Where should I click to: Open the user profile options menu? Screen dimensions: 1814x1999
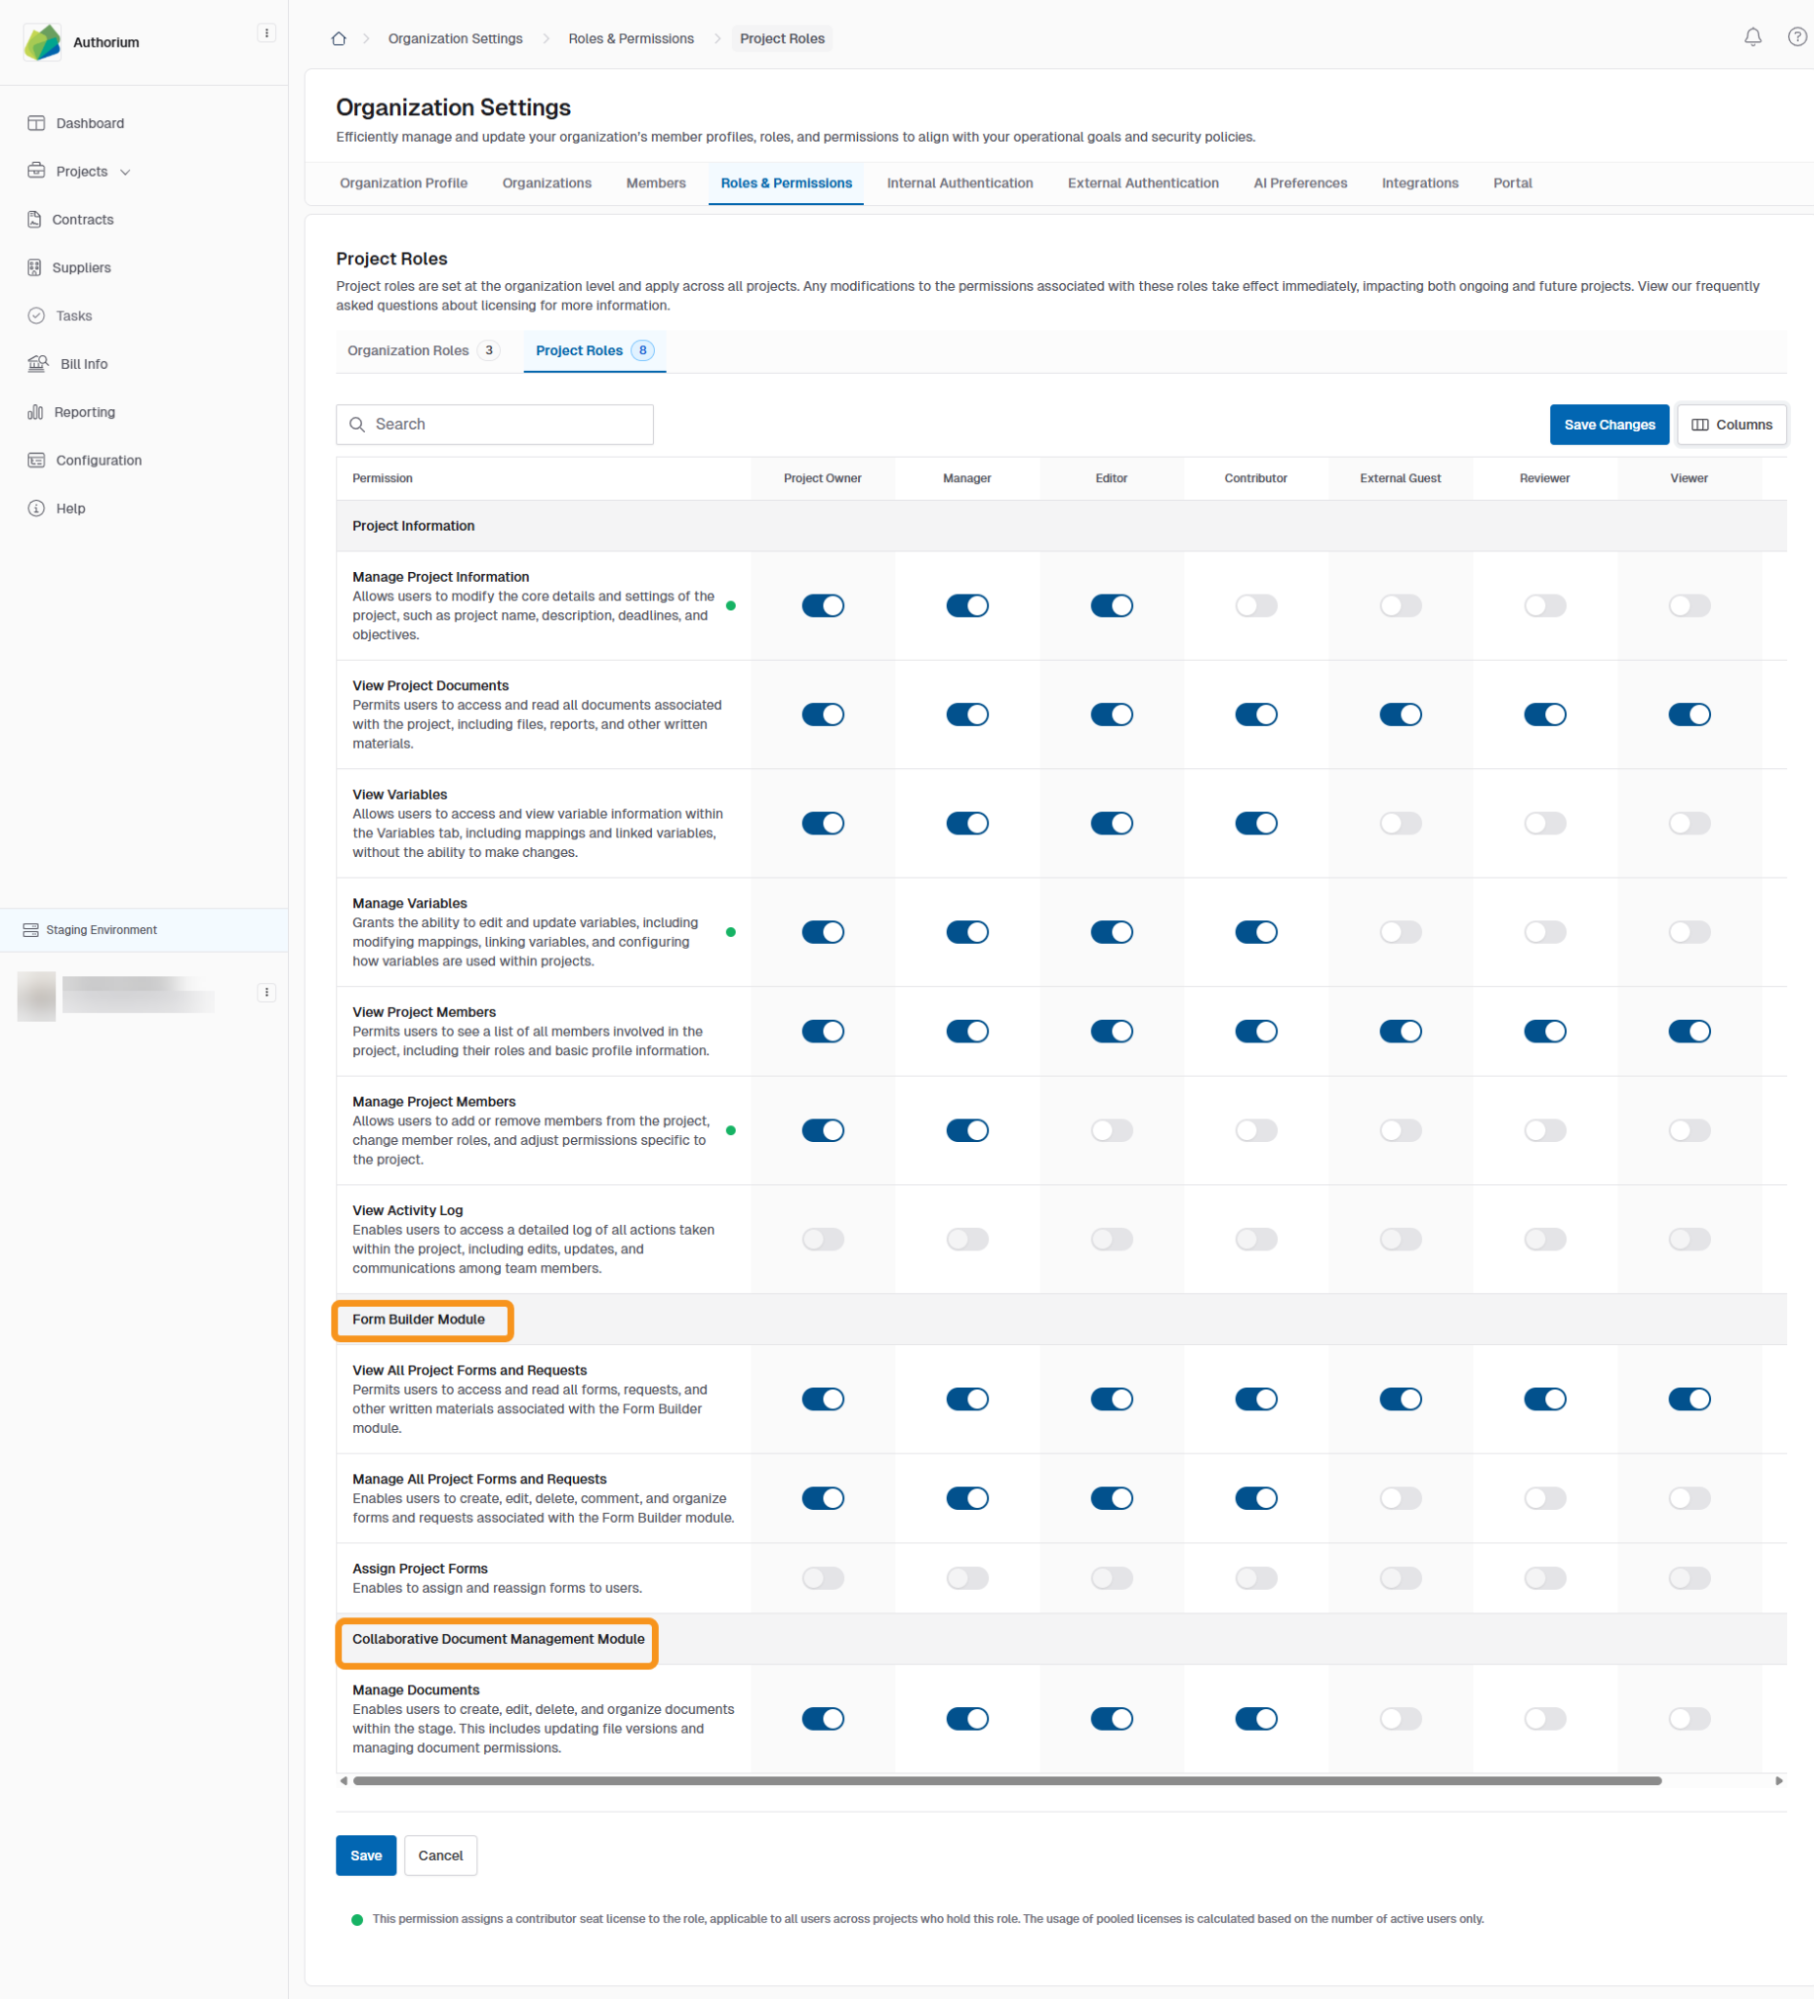(x=267, y=993)
